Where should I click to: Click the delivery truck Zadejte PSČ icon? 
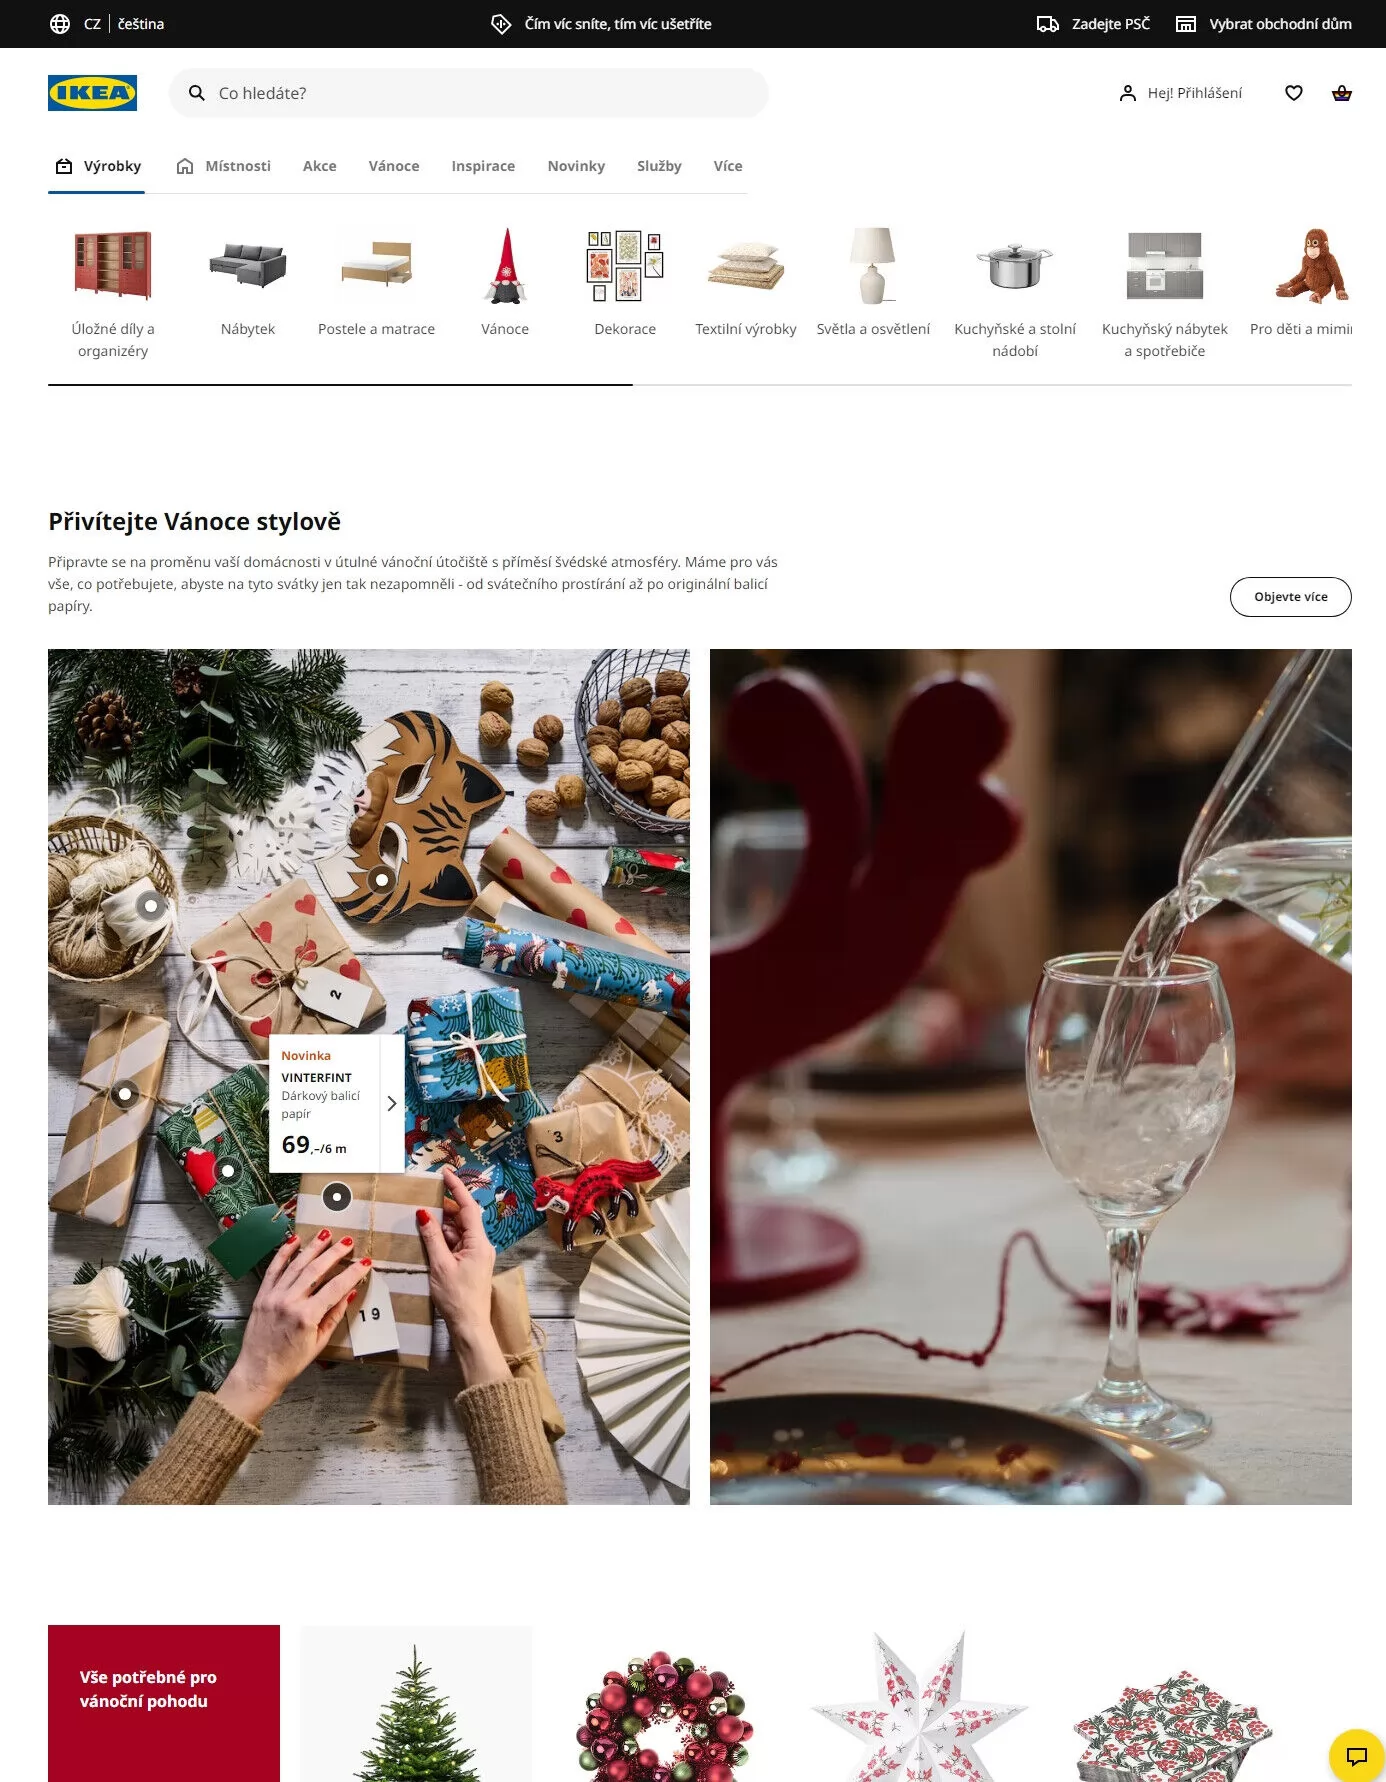click(x=1047, y=24)
